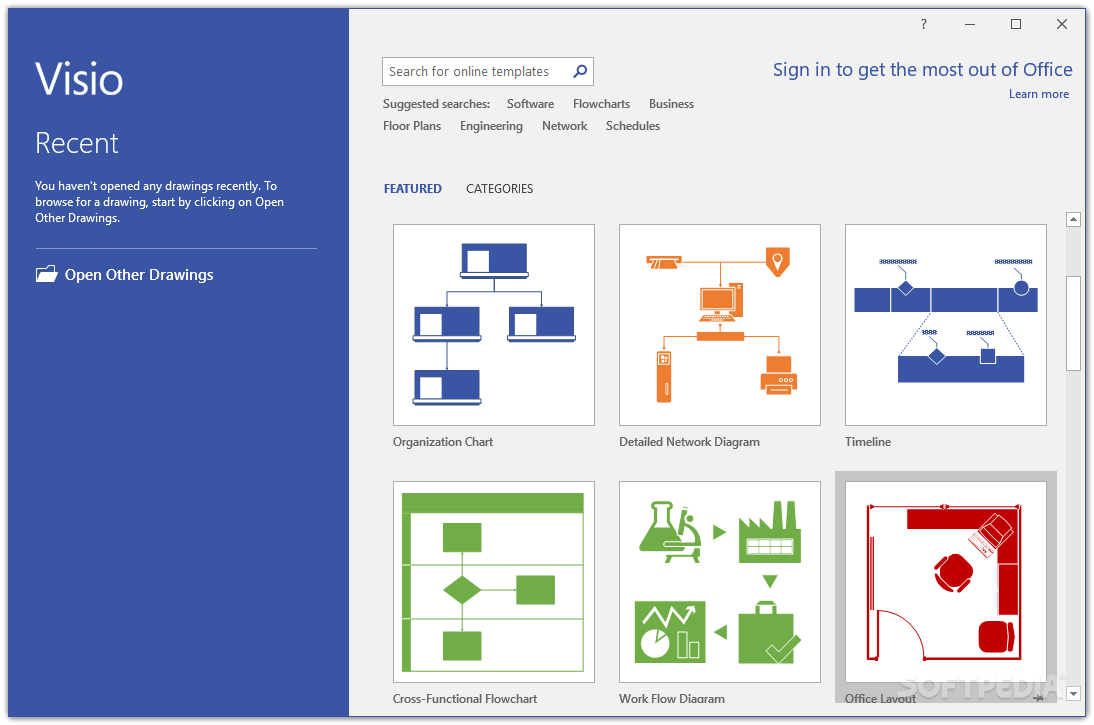
Task: Switch to the CATEGORIES tab
Action: click(x=500, y=188)
